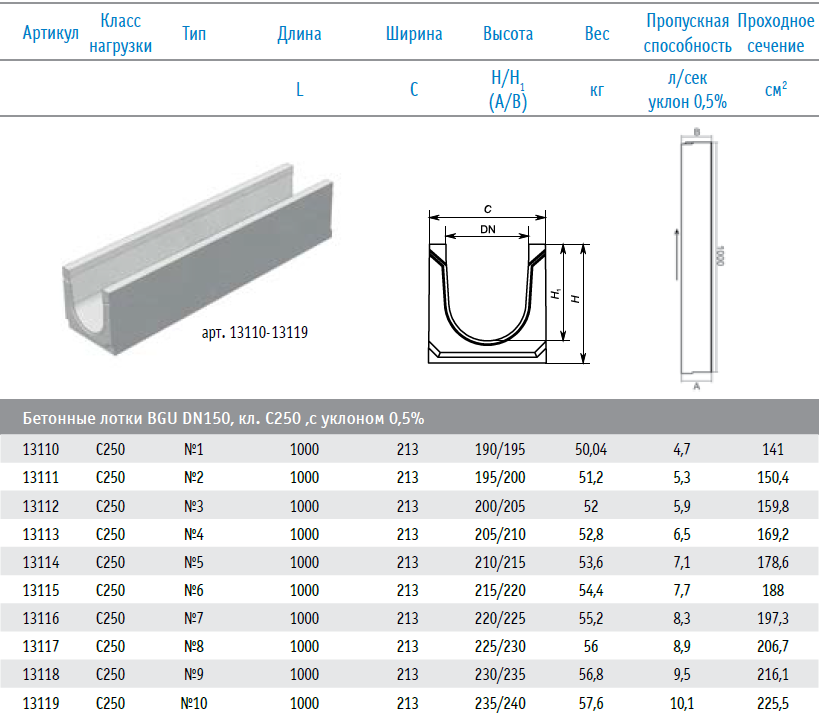
Task: Click article number 13119 in last row
Action: tap(41, 704)
